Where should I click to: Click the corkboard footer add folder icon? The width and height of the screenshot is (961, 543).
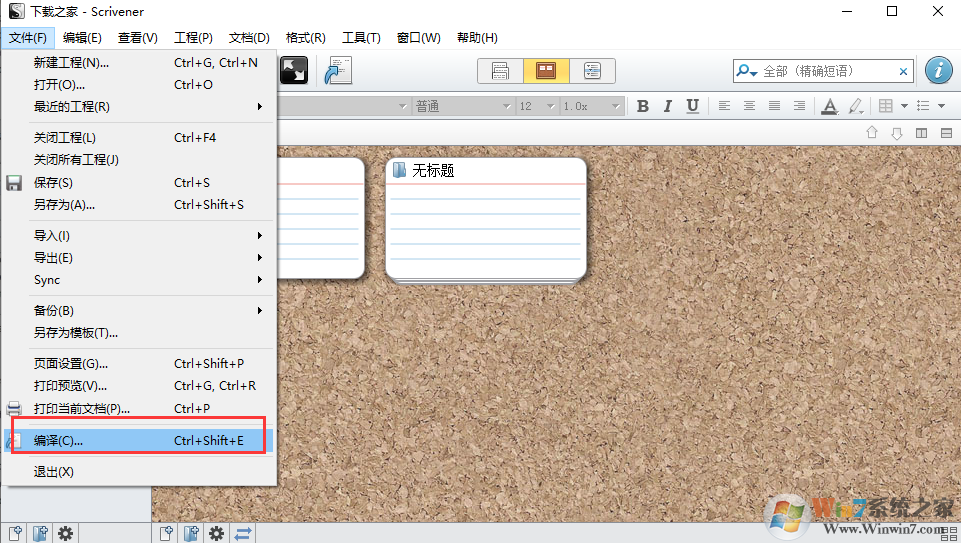tap(191, 533)
